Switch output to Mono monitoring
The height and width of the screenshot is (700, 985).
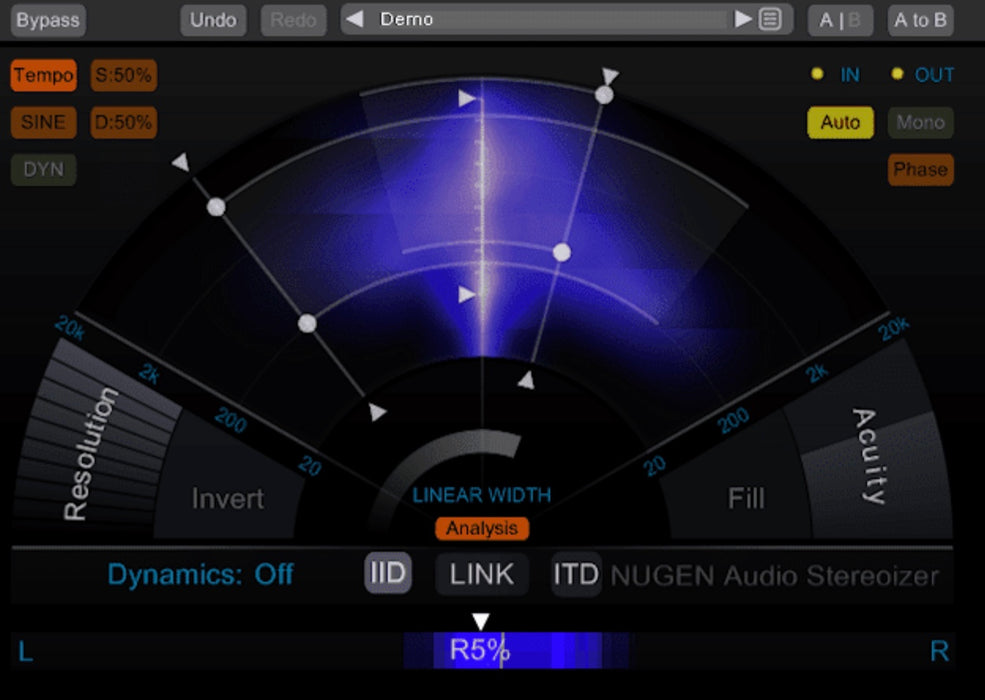pyautogui.click(x=920, y=122)
